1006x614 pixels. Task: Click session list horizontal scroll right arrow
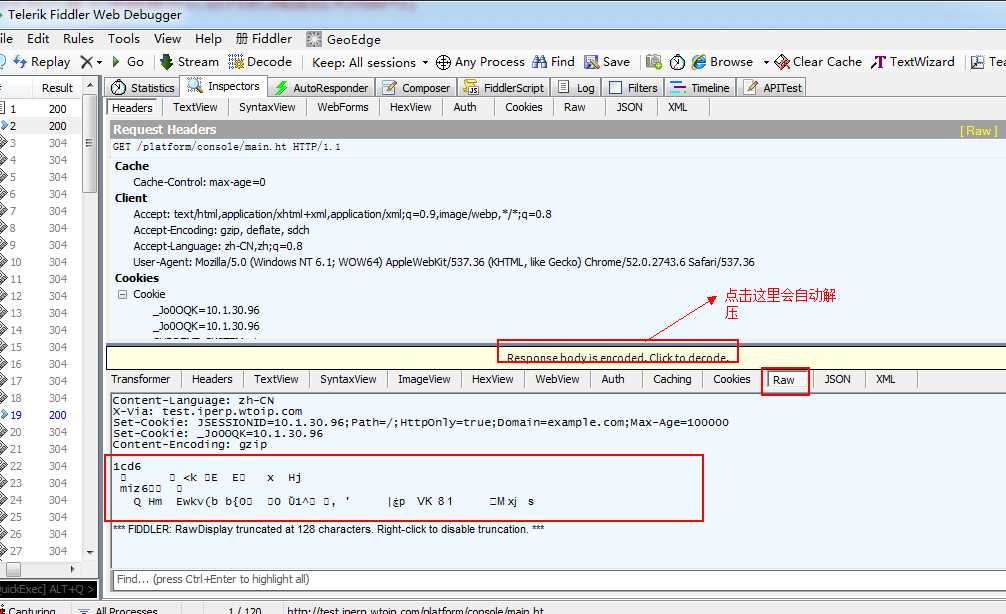[x=72, y=569]
